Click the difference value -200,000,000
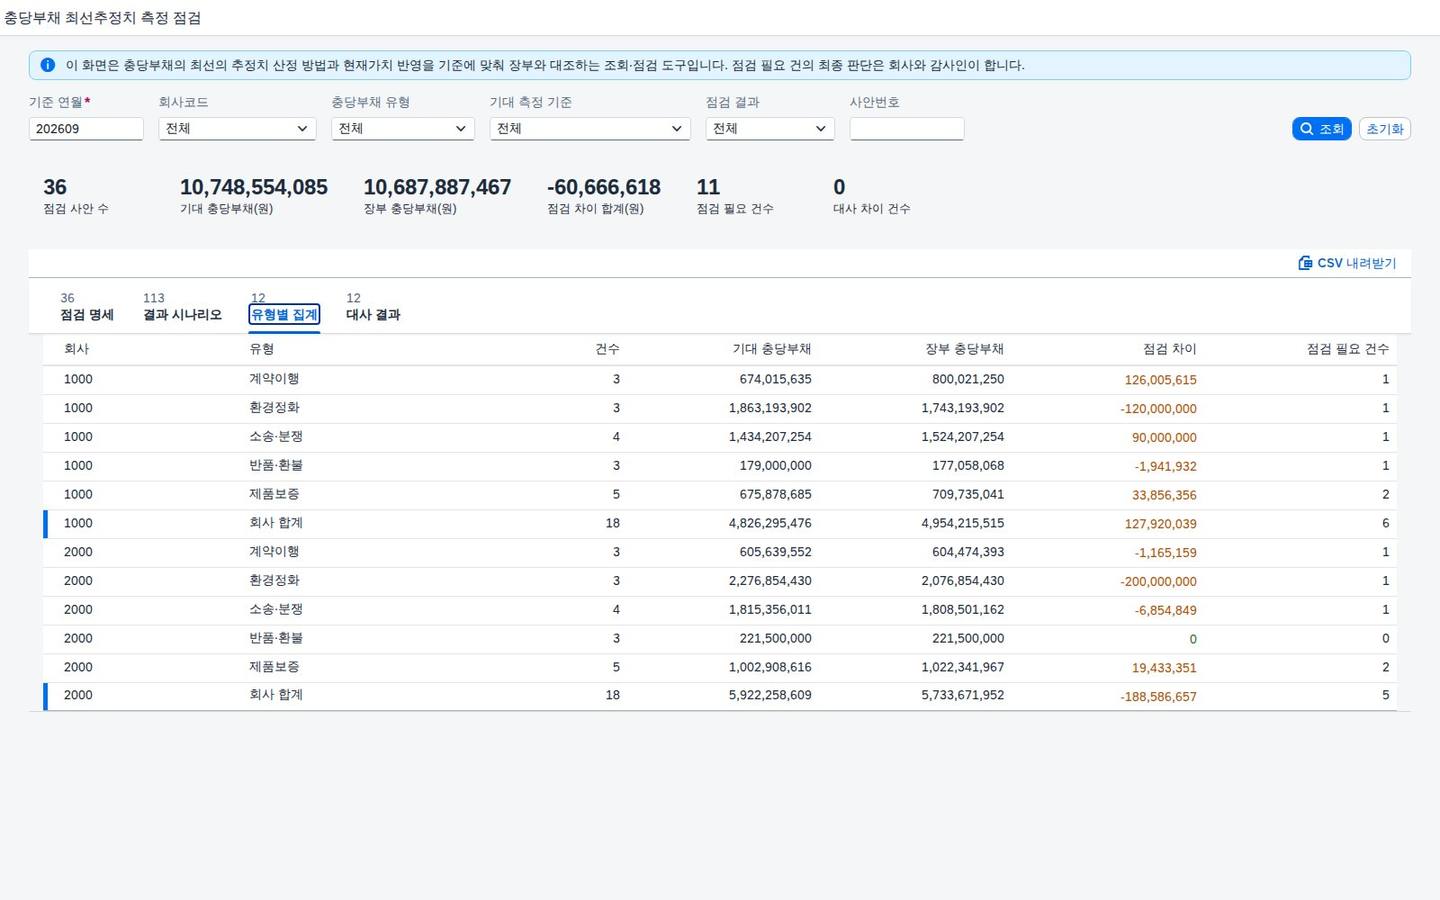The image size is (1440, 900). click(1158, 581)
